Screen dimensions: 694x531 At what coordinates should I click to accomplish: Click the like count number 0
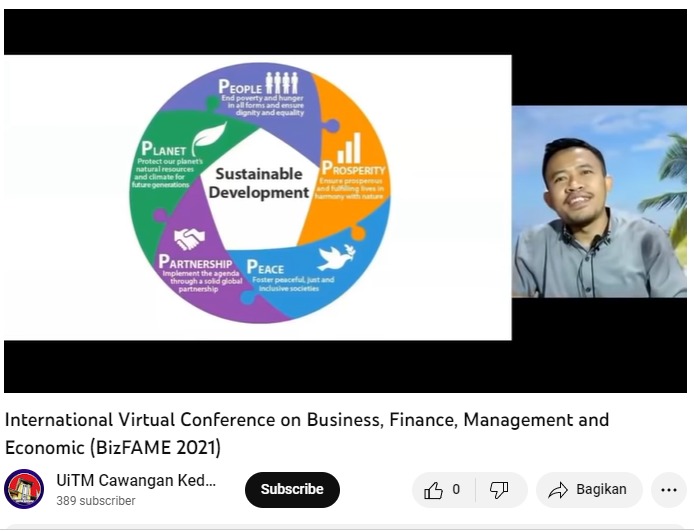(x=456, y=489)
